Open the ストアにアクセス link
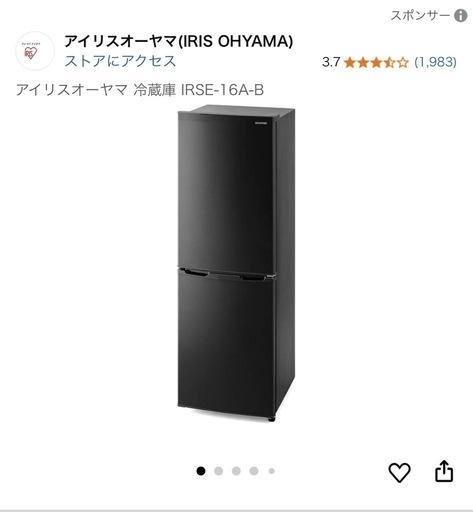This screenshot has height=512, width=473. 120,61
